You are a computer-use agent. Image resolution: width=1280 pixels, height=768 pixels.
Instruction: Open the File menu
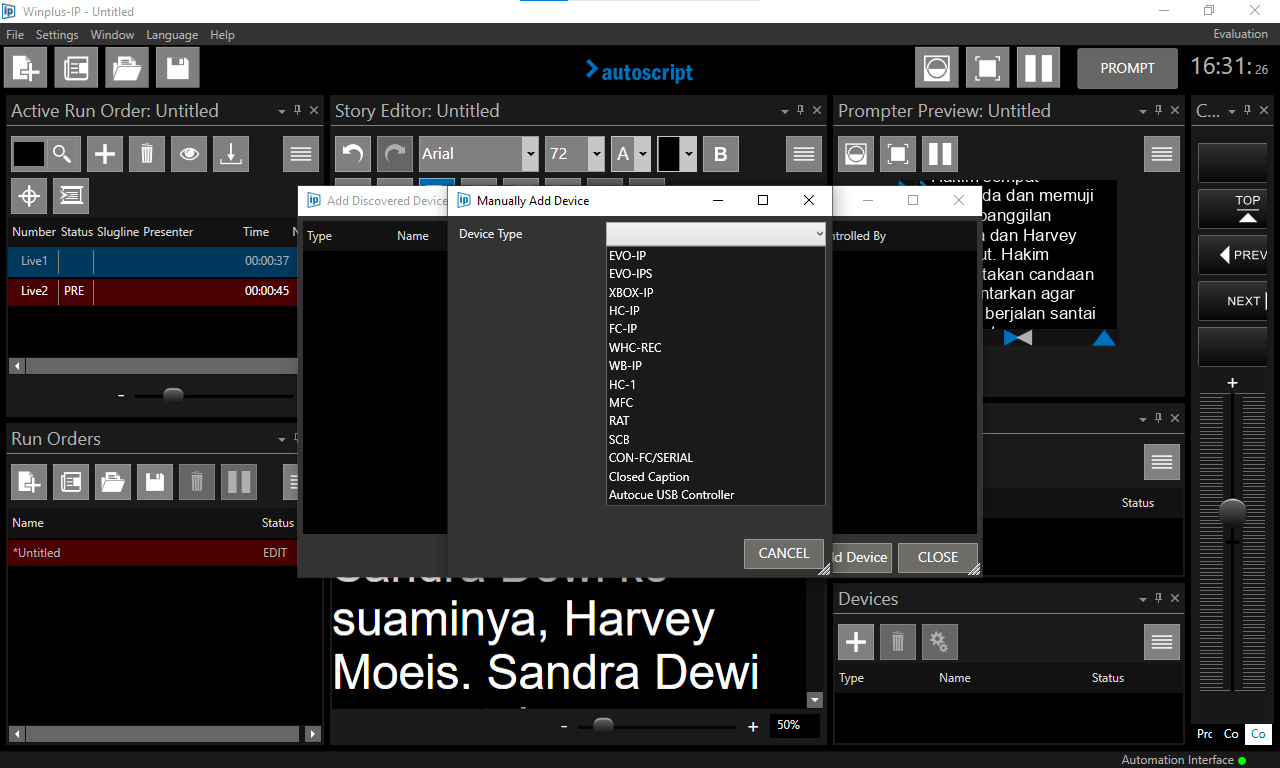[15, 35]
